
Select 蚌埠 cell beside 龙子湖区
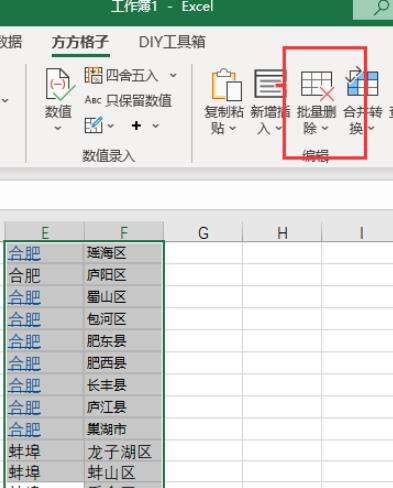click(44, 451)
